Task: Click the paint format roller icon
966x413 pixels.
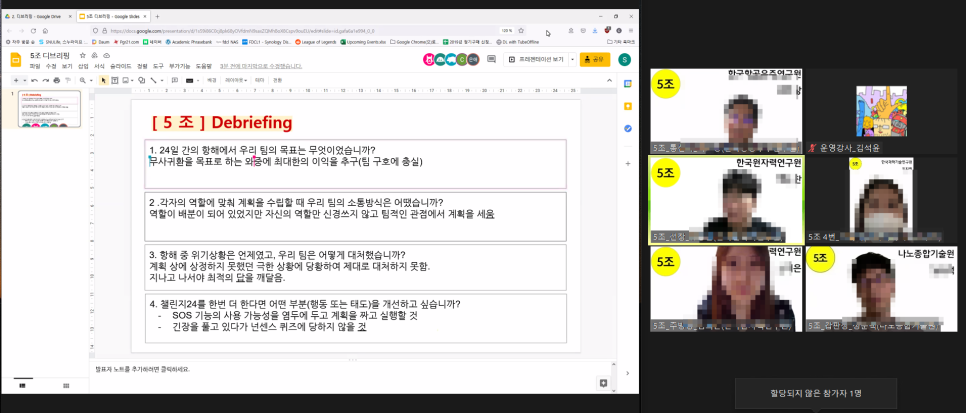Action: pyautogui.click(x=68, y=80)
